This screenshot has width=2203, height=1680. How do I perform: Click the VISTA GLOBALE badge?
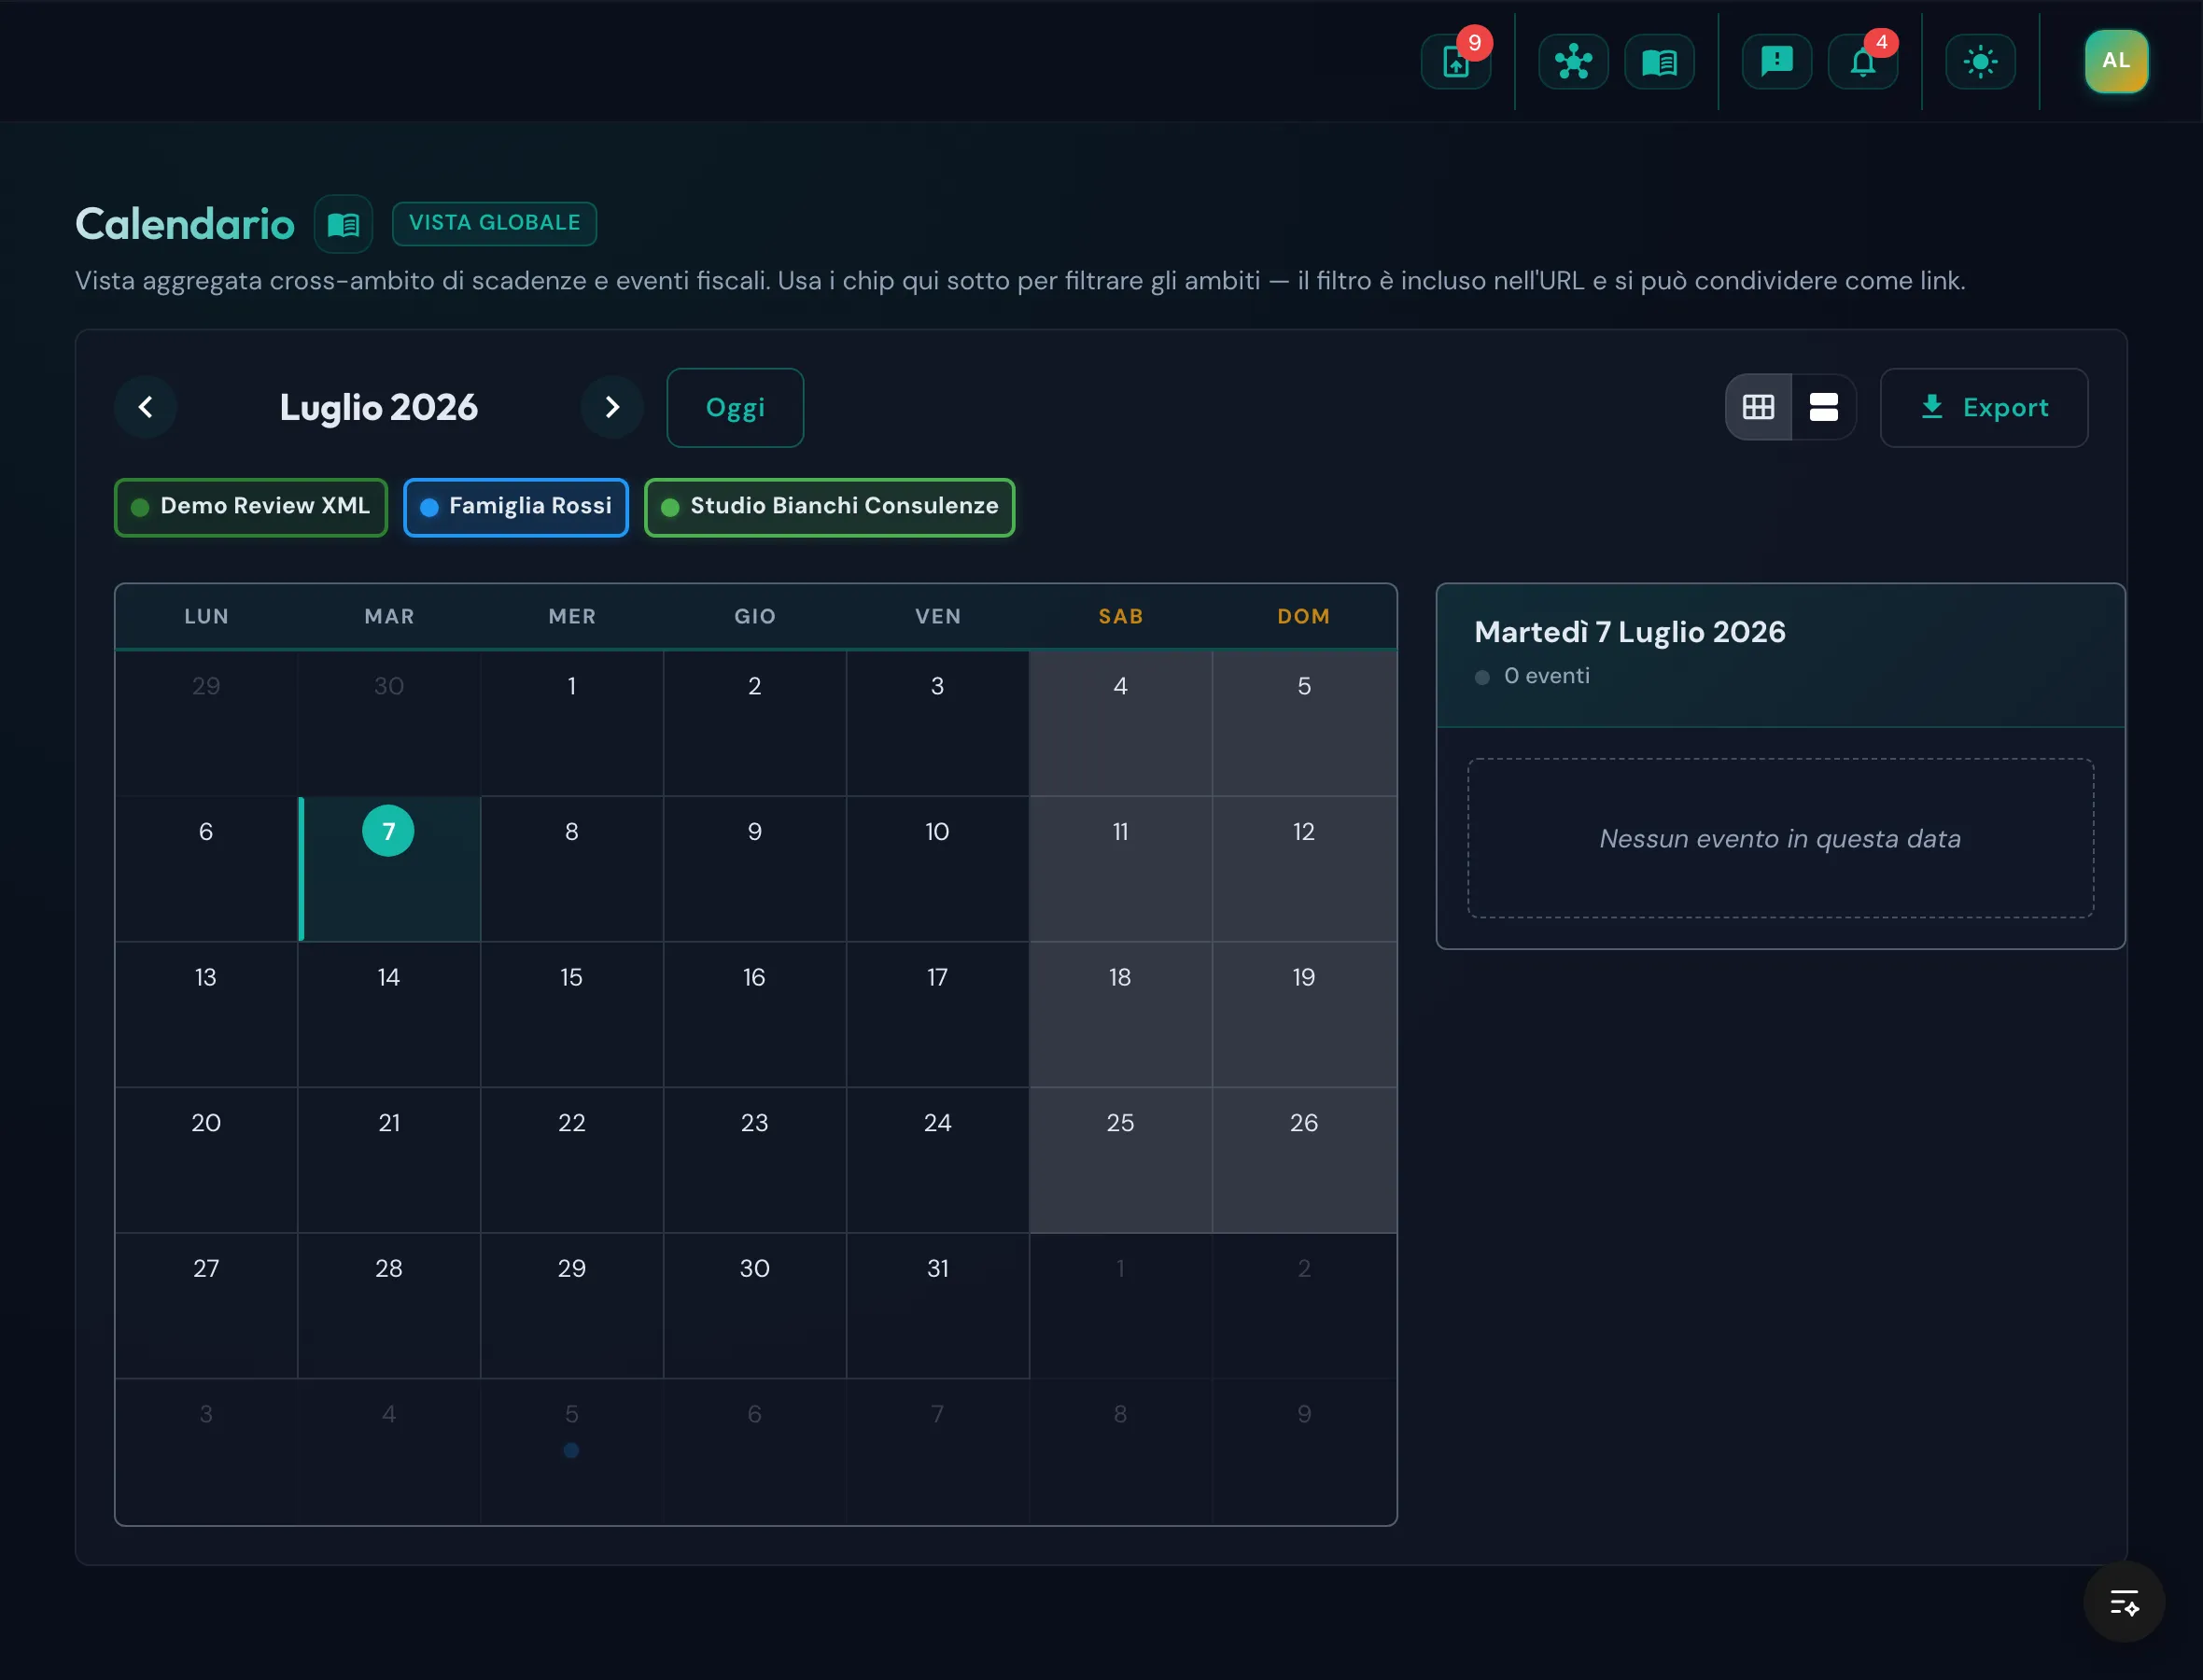click(494, 223)
